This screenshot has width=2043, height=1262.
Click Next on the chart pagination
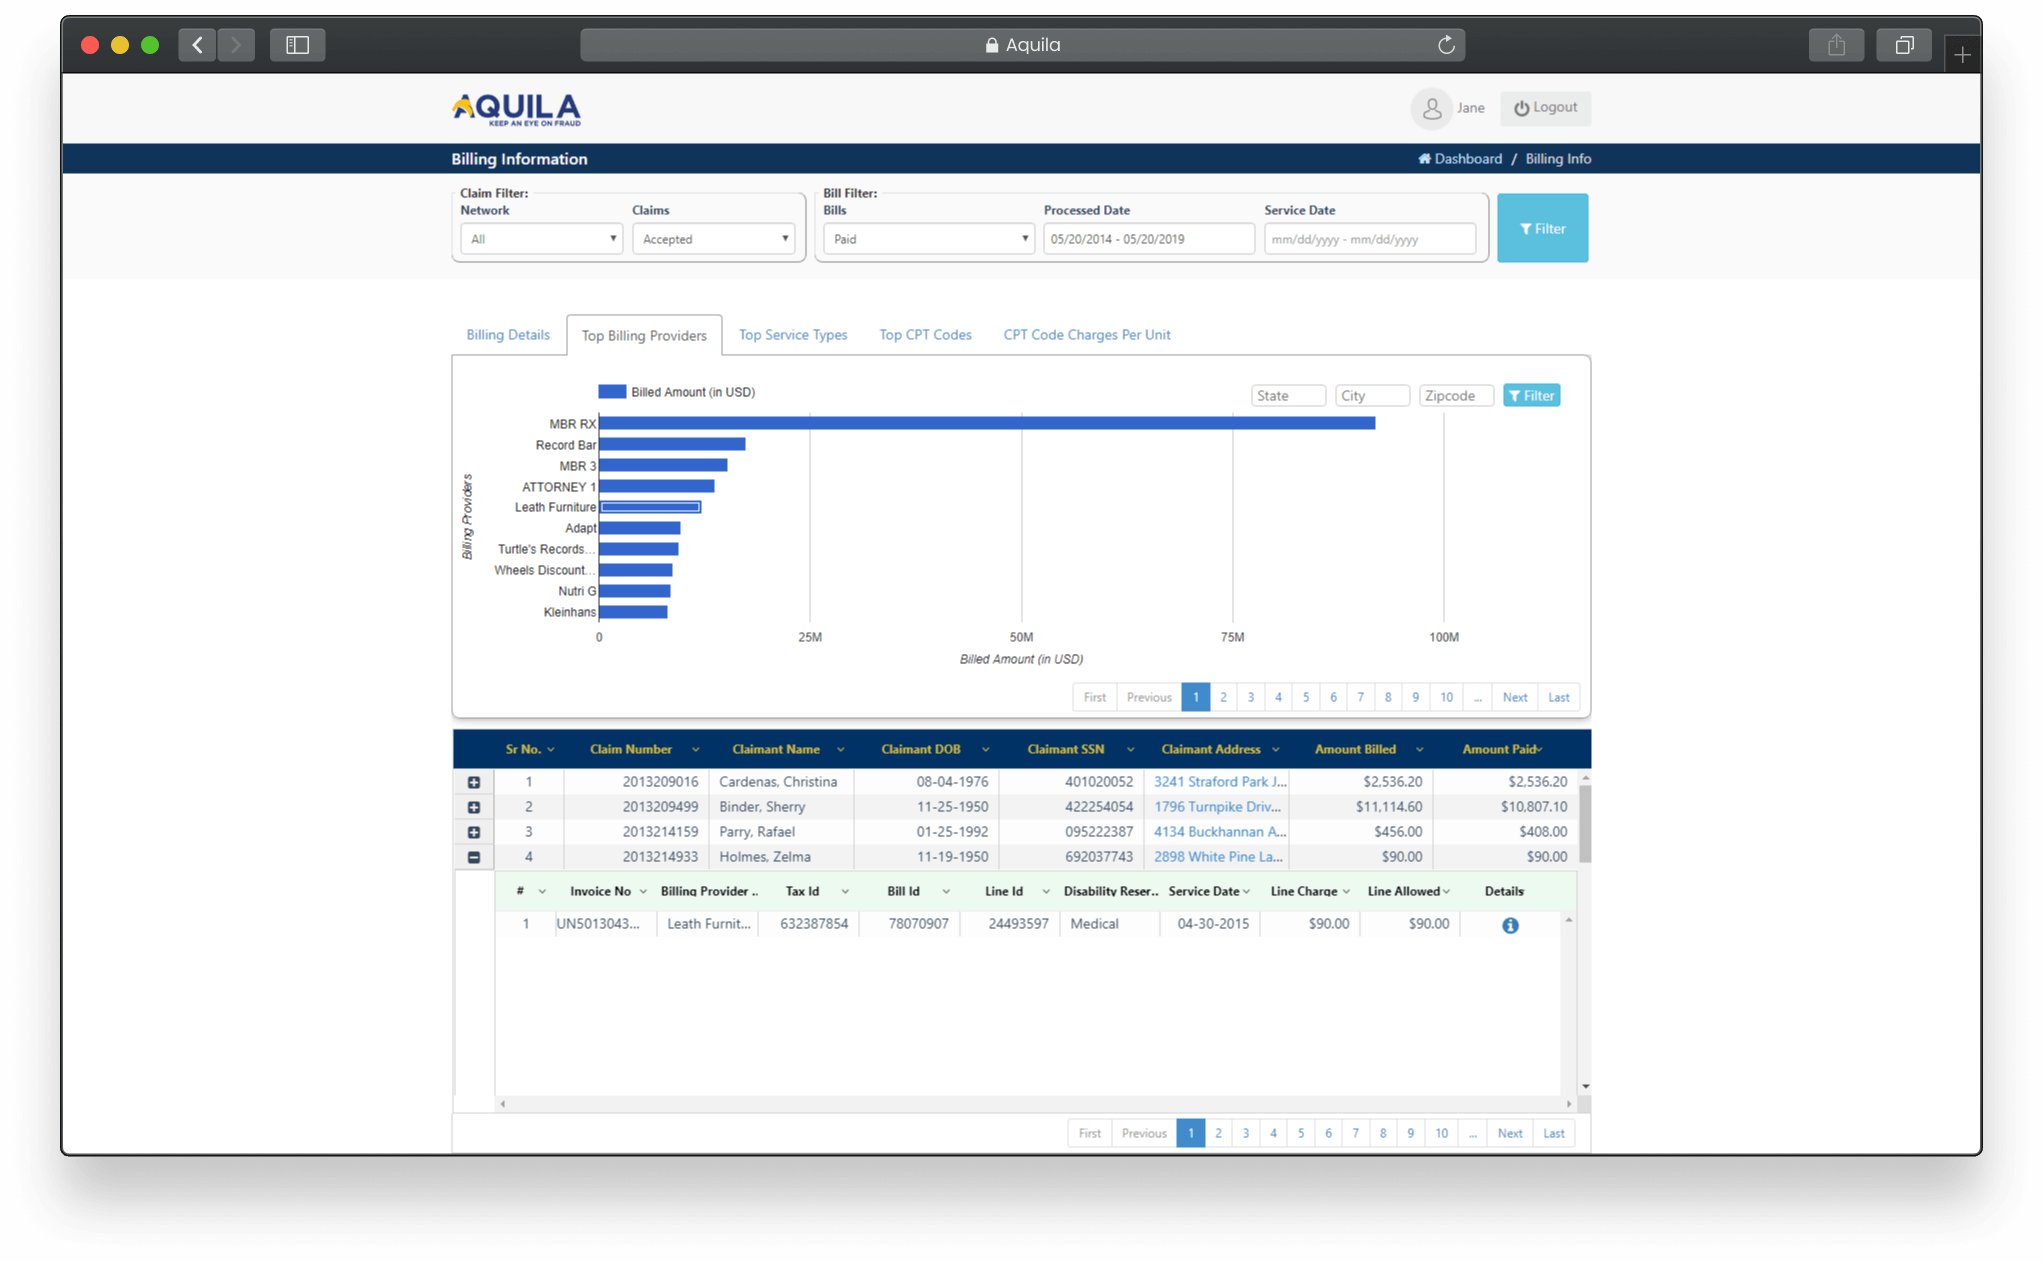coord(1514,697)
